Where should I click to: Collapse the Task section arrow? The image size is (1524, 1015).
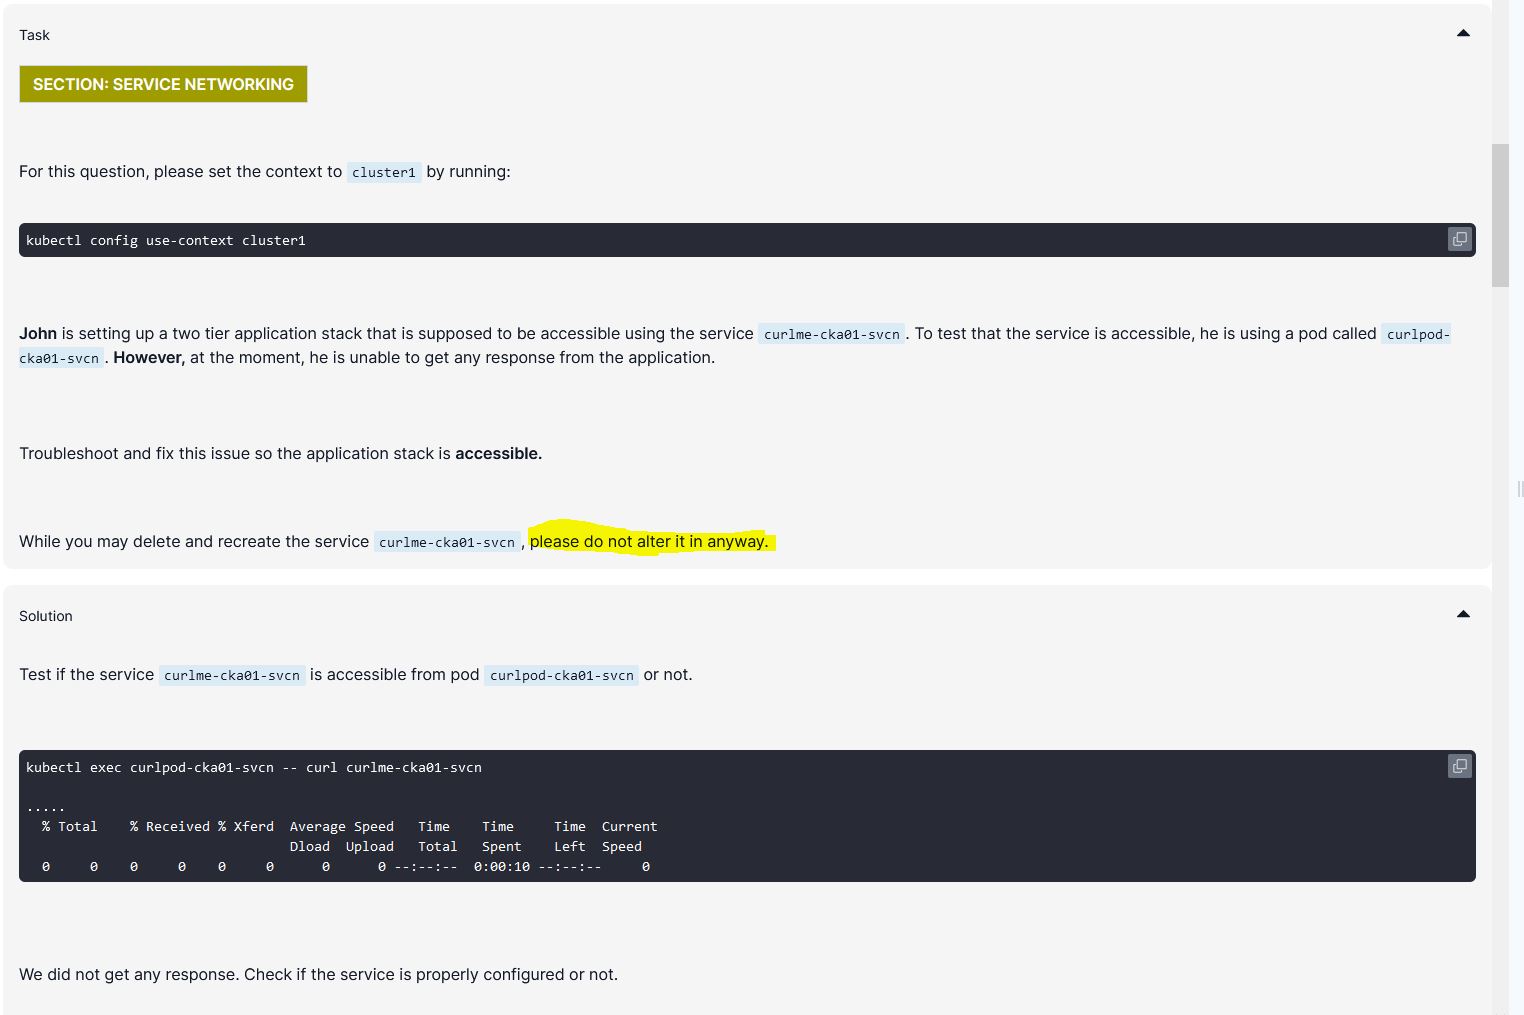coord(1463,34)
